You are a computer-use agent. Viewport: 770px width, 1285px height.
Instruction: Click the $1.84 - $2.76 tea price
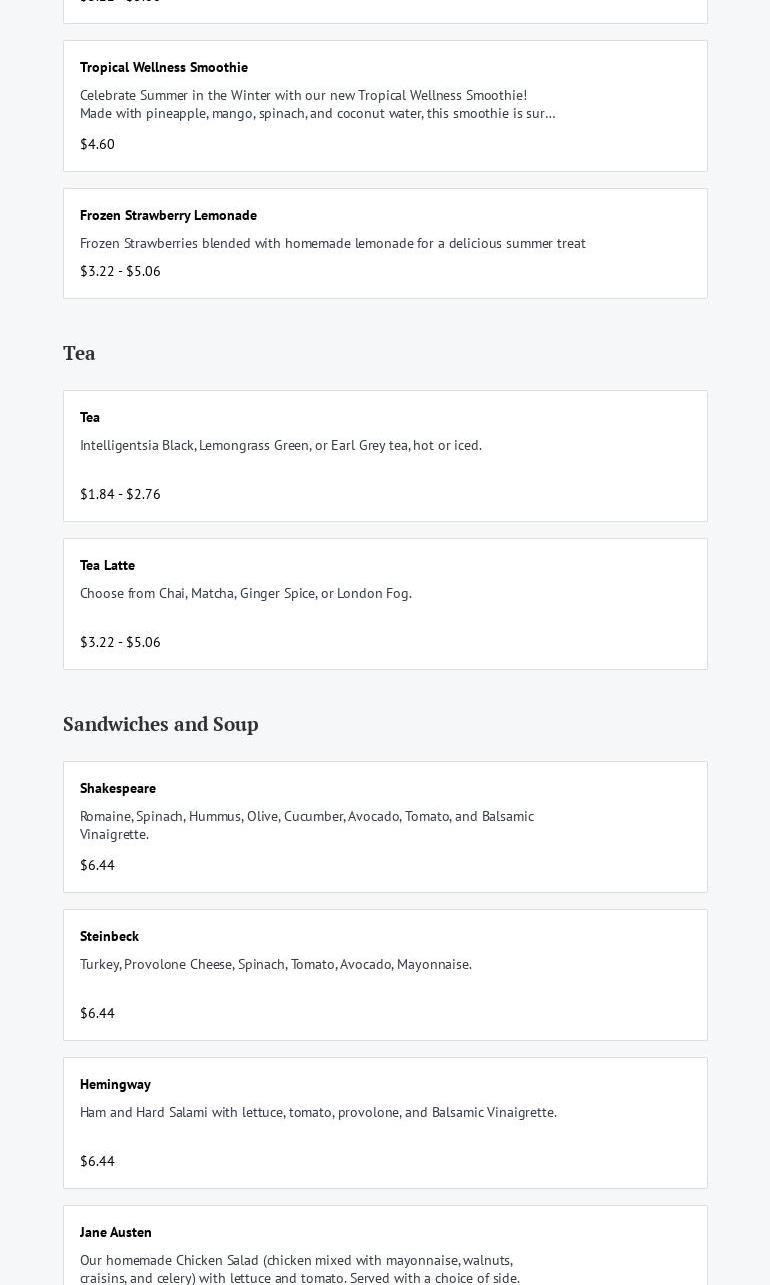point(120,494)
